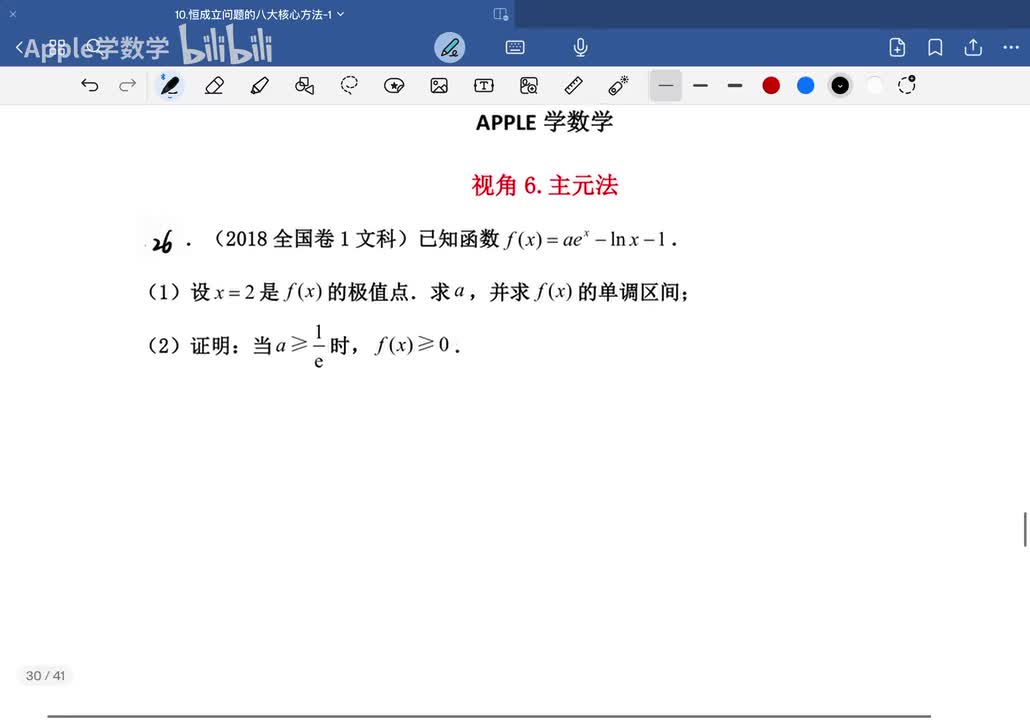Open the more options menu
The width and height of the screenshot is (1030, 720).
1011,47
